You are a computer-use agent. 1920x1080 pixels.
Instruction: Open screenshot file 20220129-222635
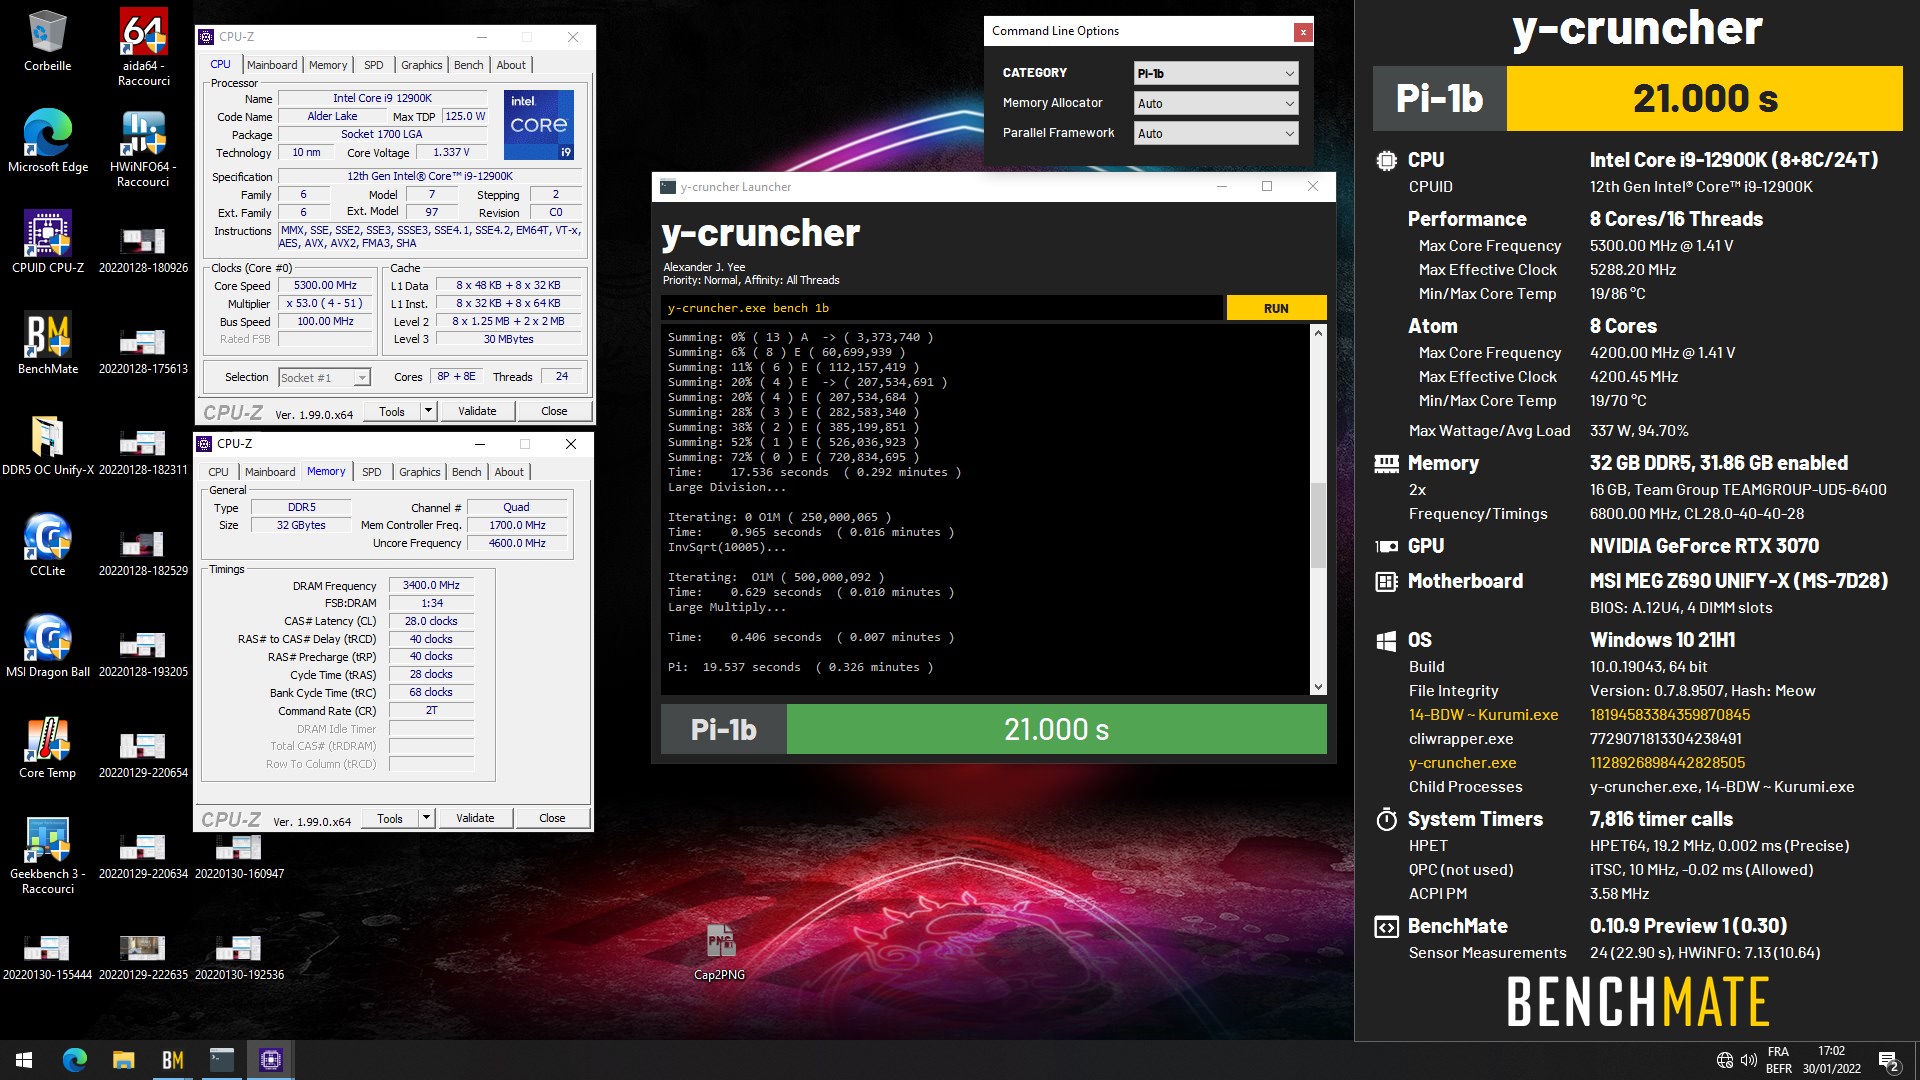(x=143, y=957)
